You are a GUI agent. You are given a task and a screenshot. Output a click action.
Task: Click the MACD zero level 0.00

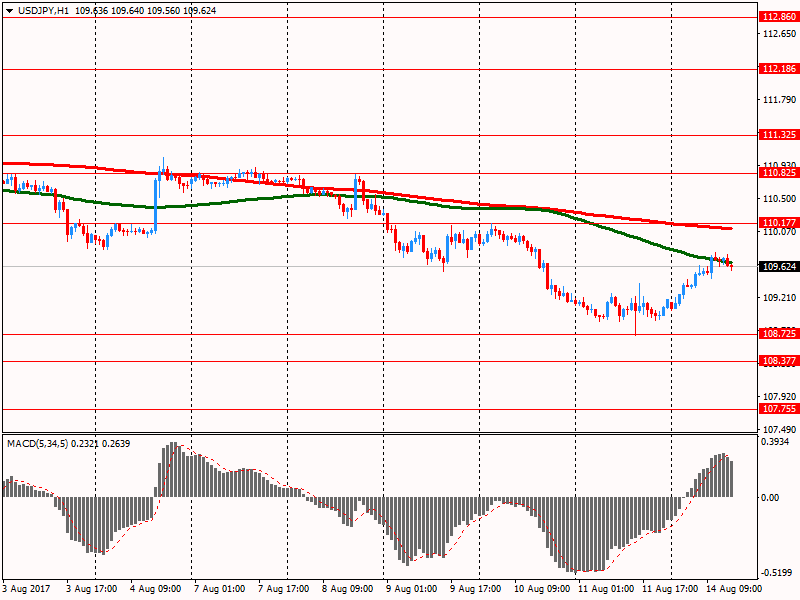(770, 497)
